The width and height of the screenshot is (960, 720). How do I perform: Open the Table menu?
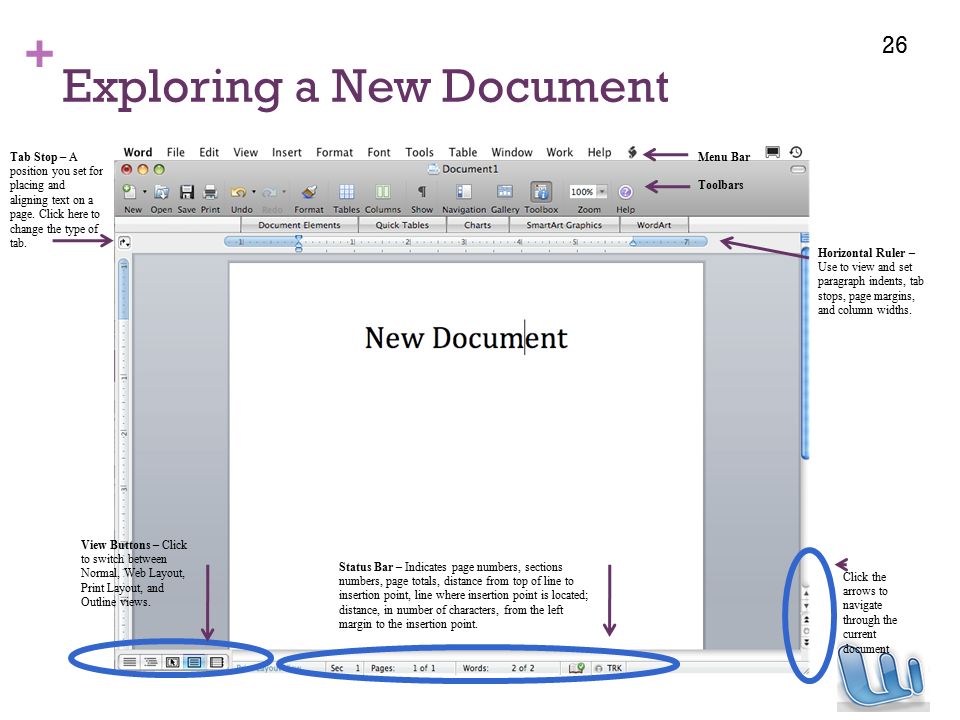click(x=463, y=152)
